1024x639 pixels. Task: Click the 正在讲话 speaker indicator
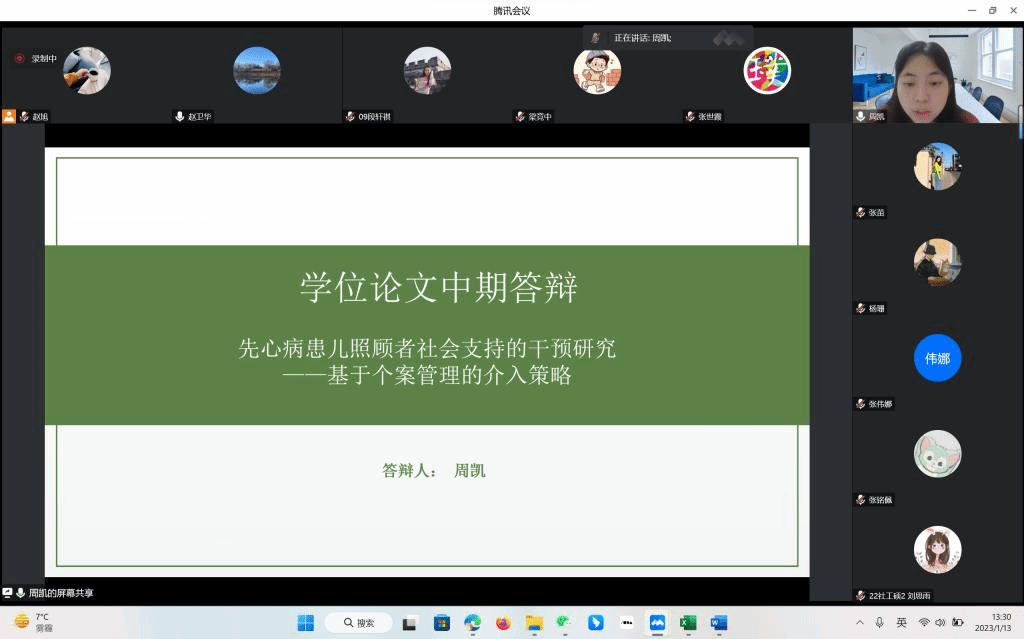[x=642, y=38]
